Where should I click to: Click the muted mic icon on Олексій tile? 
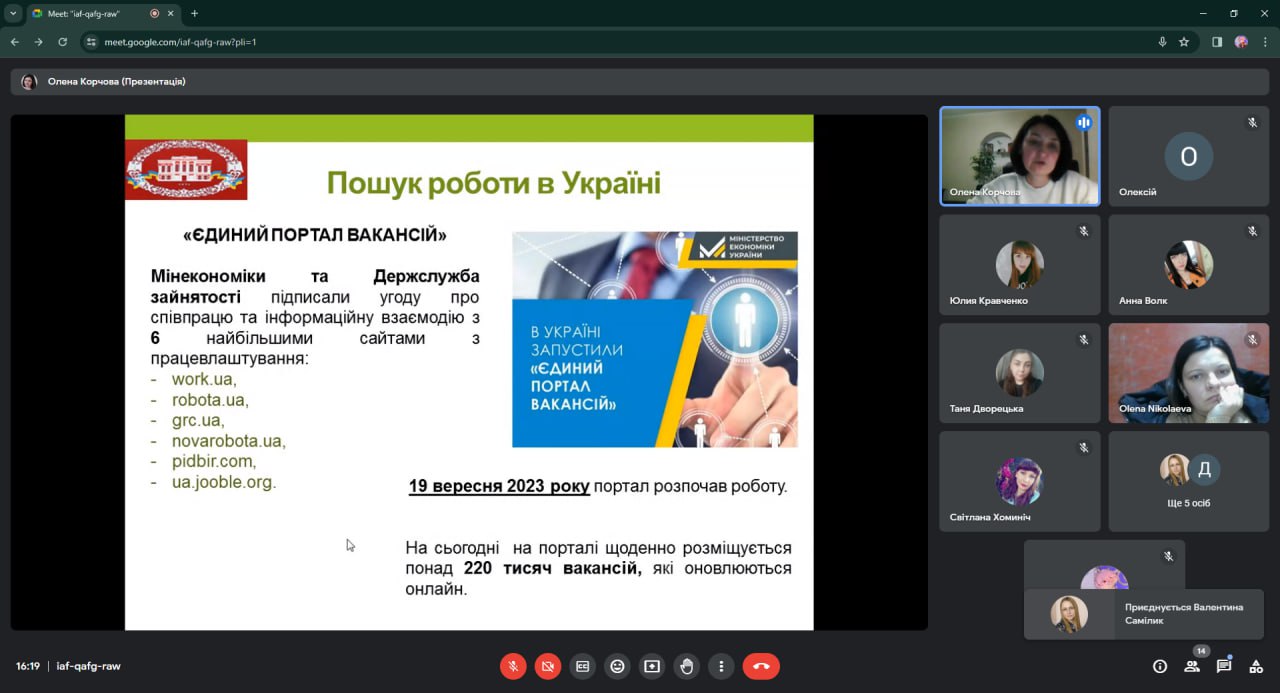(1252, 123)
